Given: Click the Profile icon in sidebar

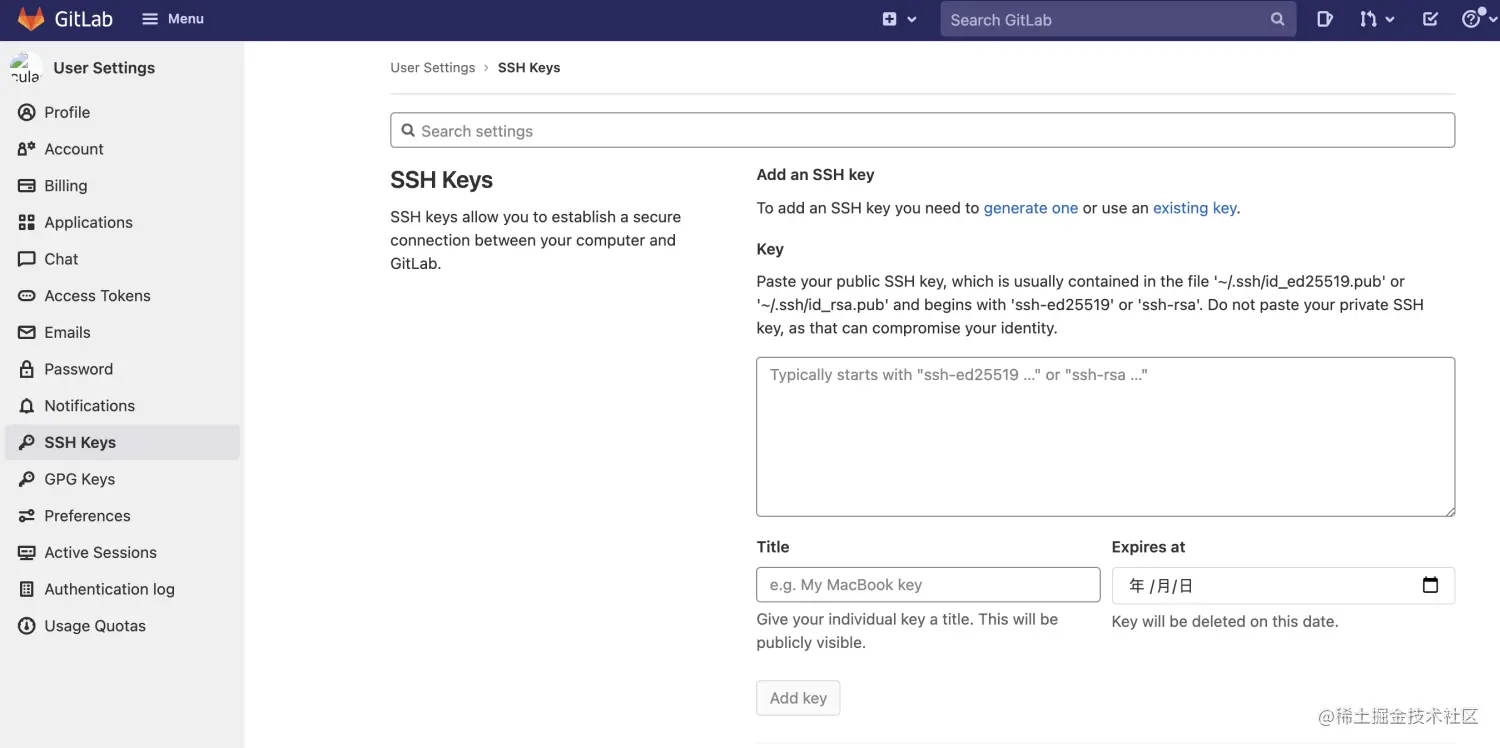Looking at the screenshot, I should tap(27, 112).
